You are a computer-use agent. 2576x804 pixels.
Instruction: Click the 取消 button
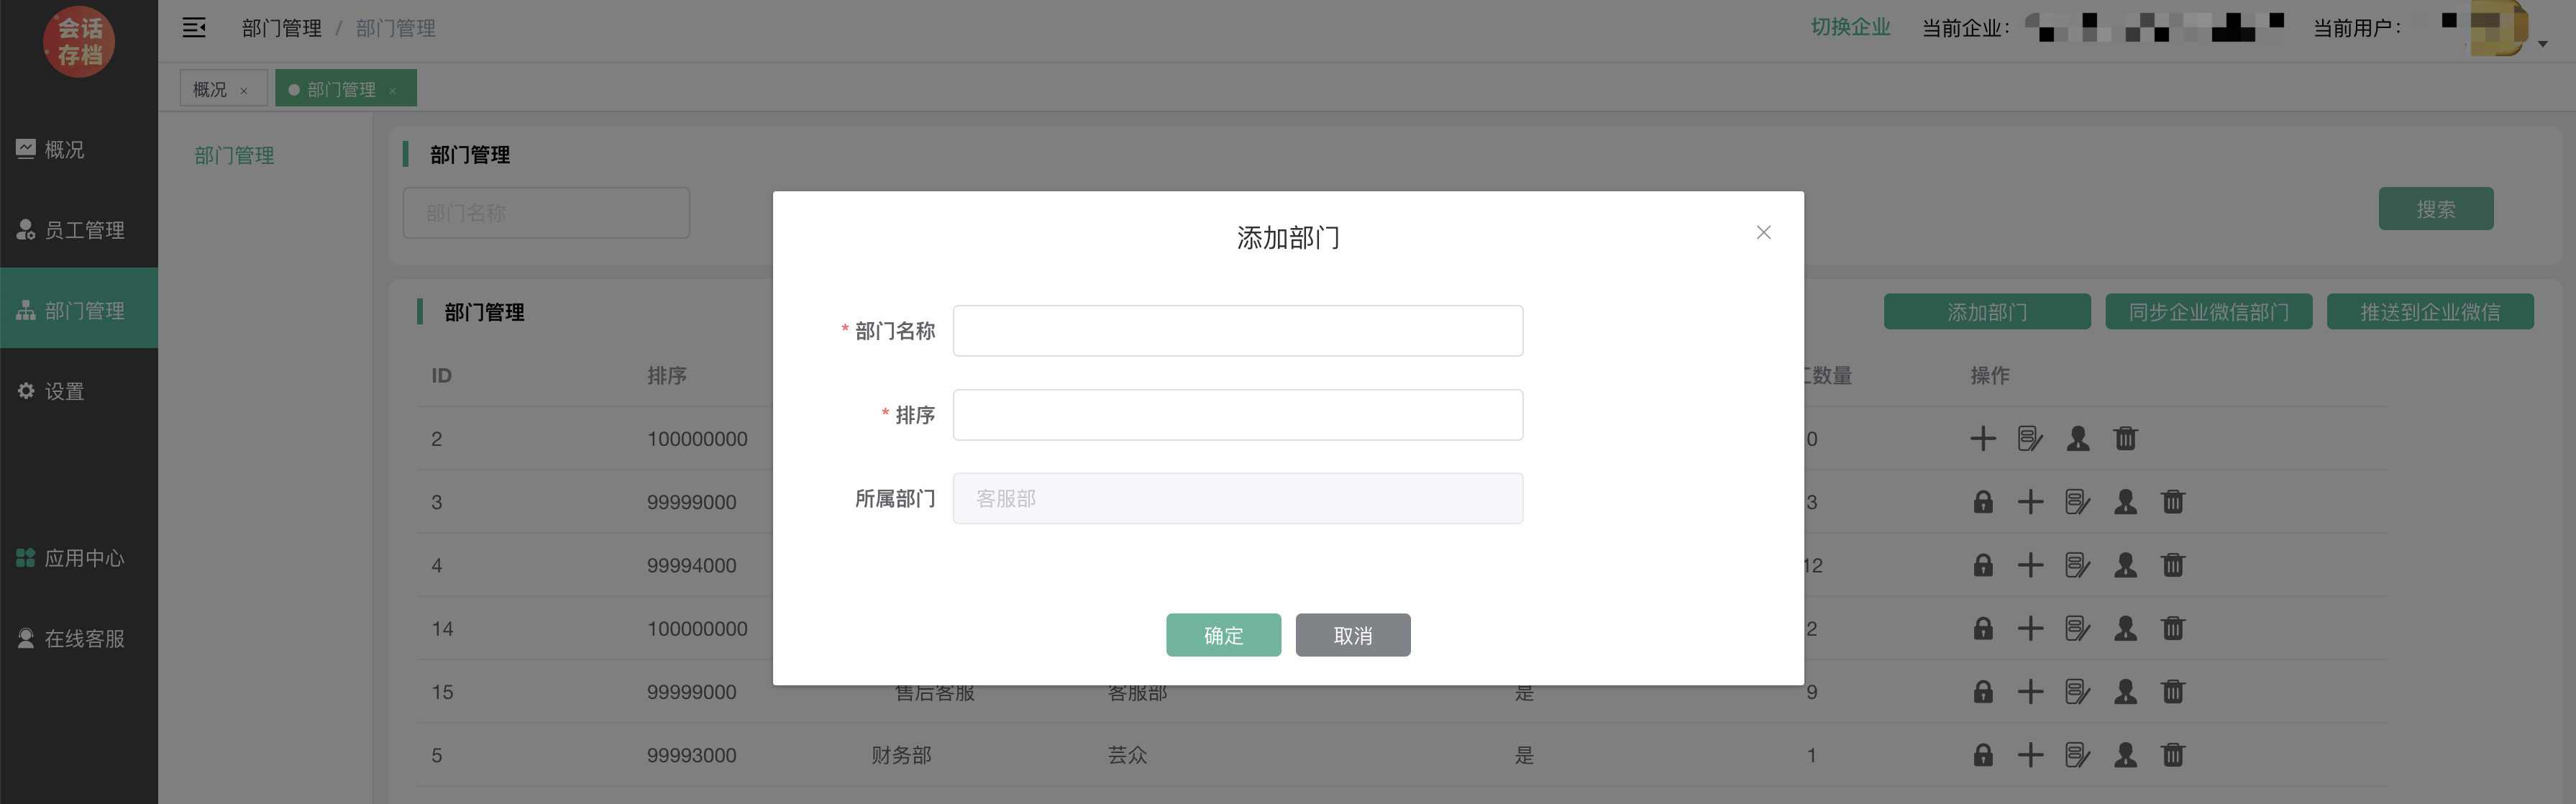(x=1352, y=635)
